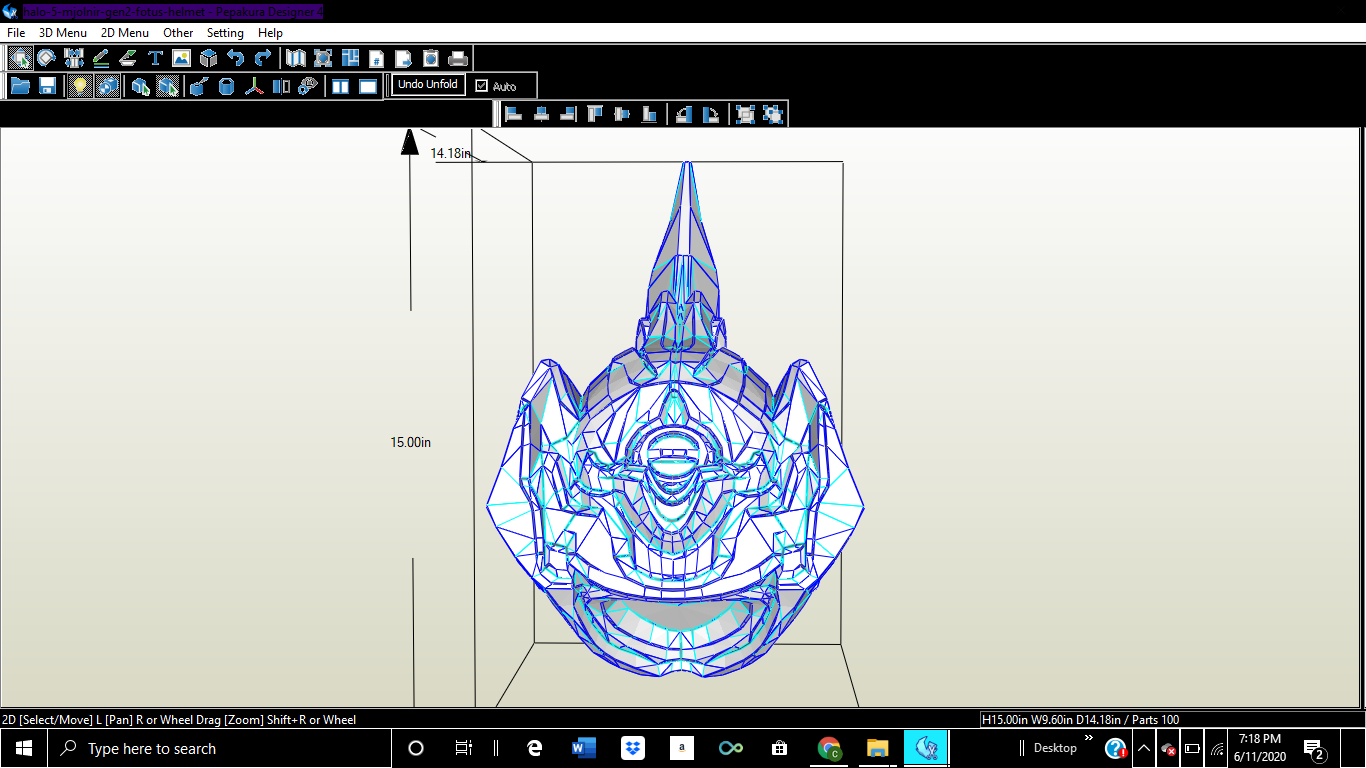
Task: Open the 3D Menu
Action: pos(63,33)
